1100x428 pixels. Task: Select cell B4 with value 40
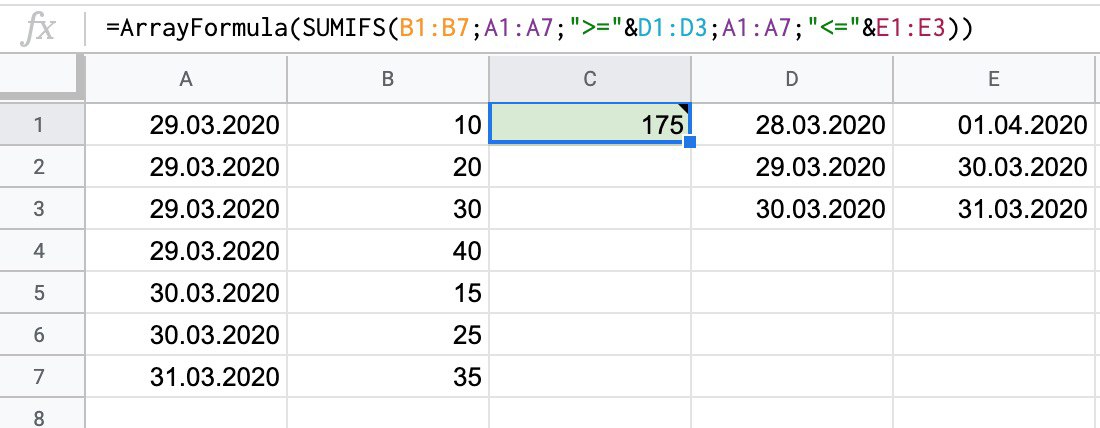pyautogui.click(x=388, y=251)
